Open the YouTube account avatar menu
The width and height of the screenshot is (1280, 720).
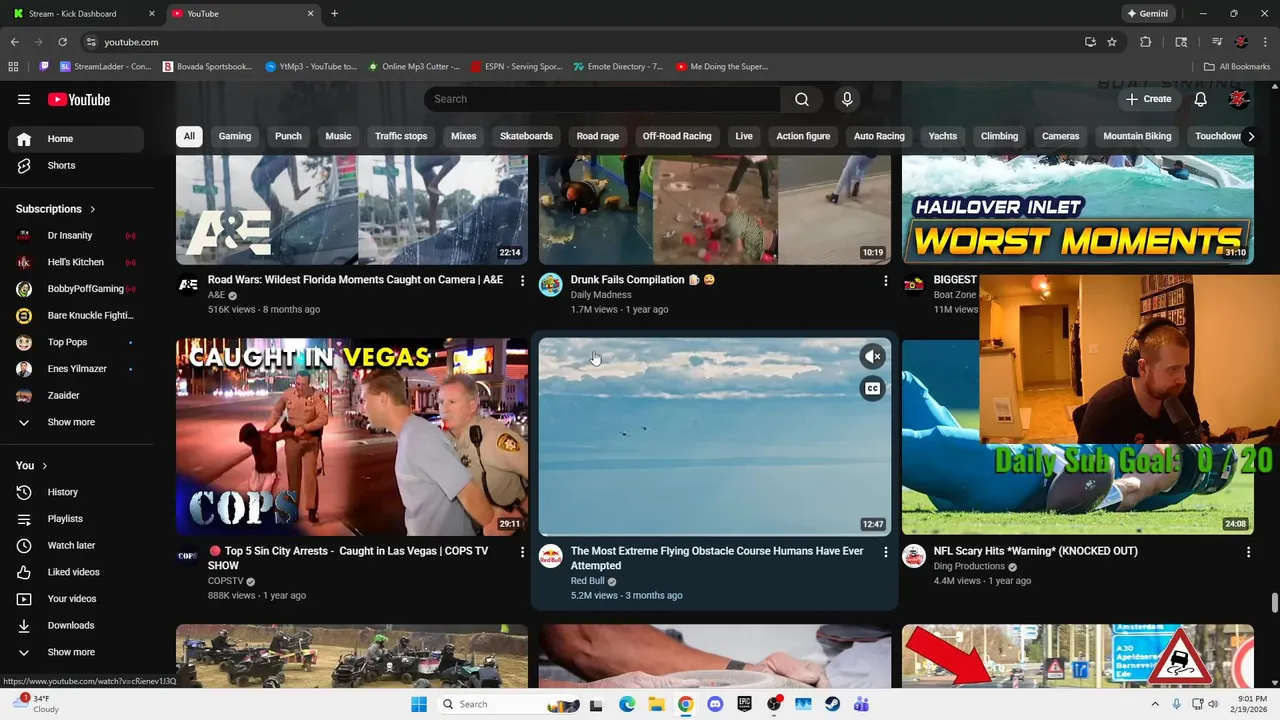click(1239, 99)
